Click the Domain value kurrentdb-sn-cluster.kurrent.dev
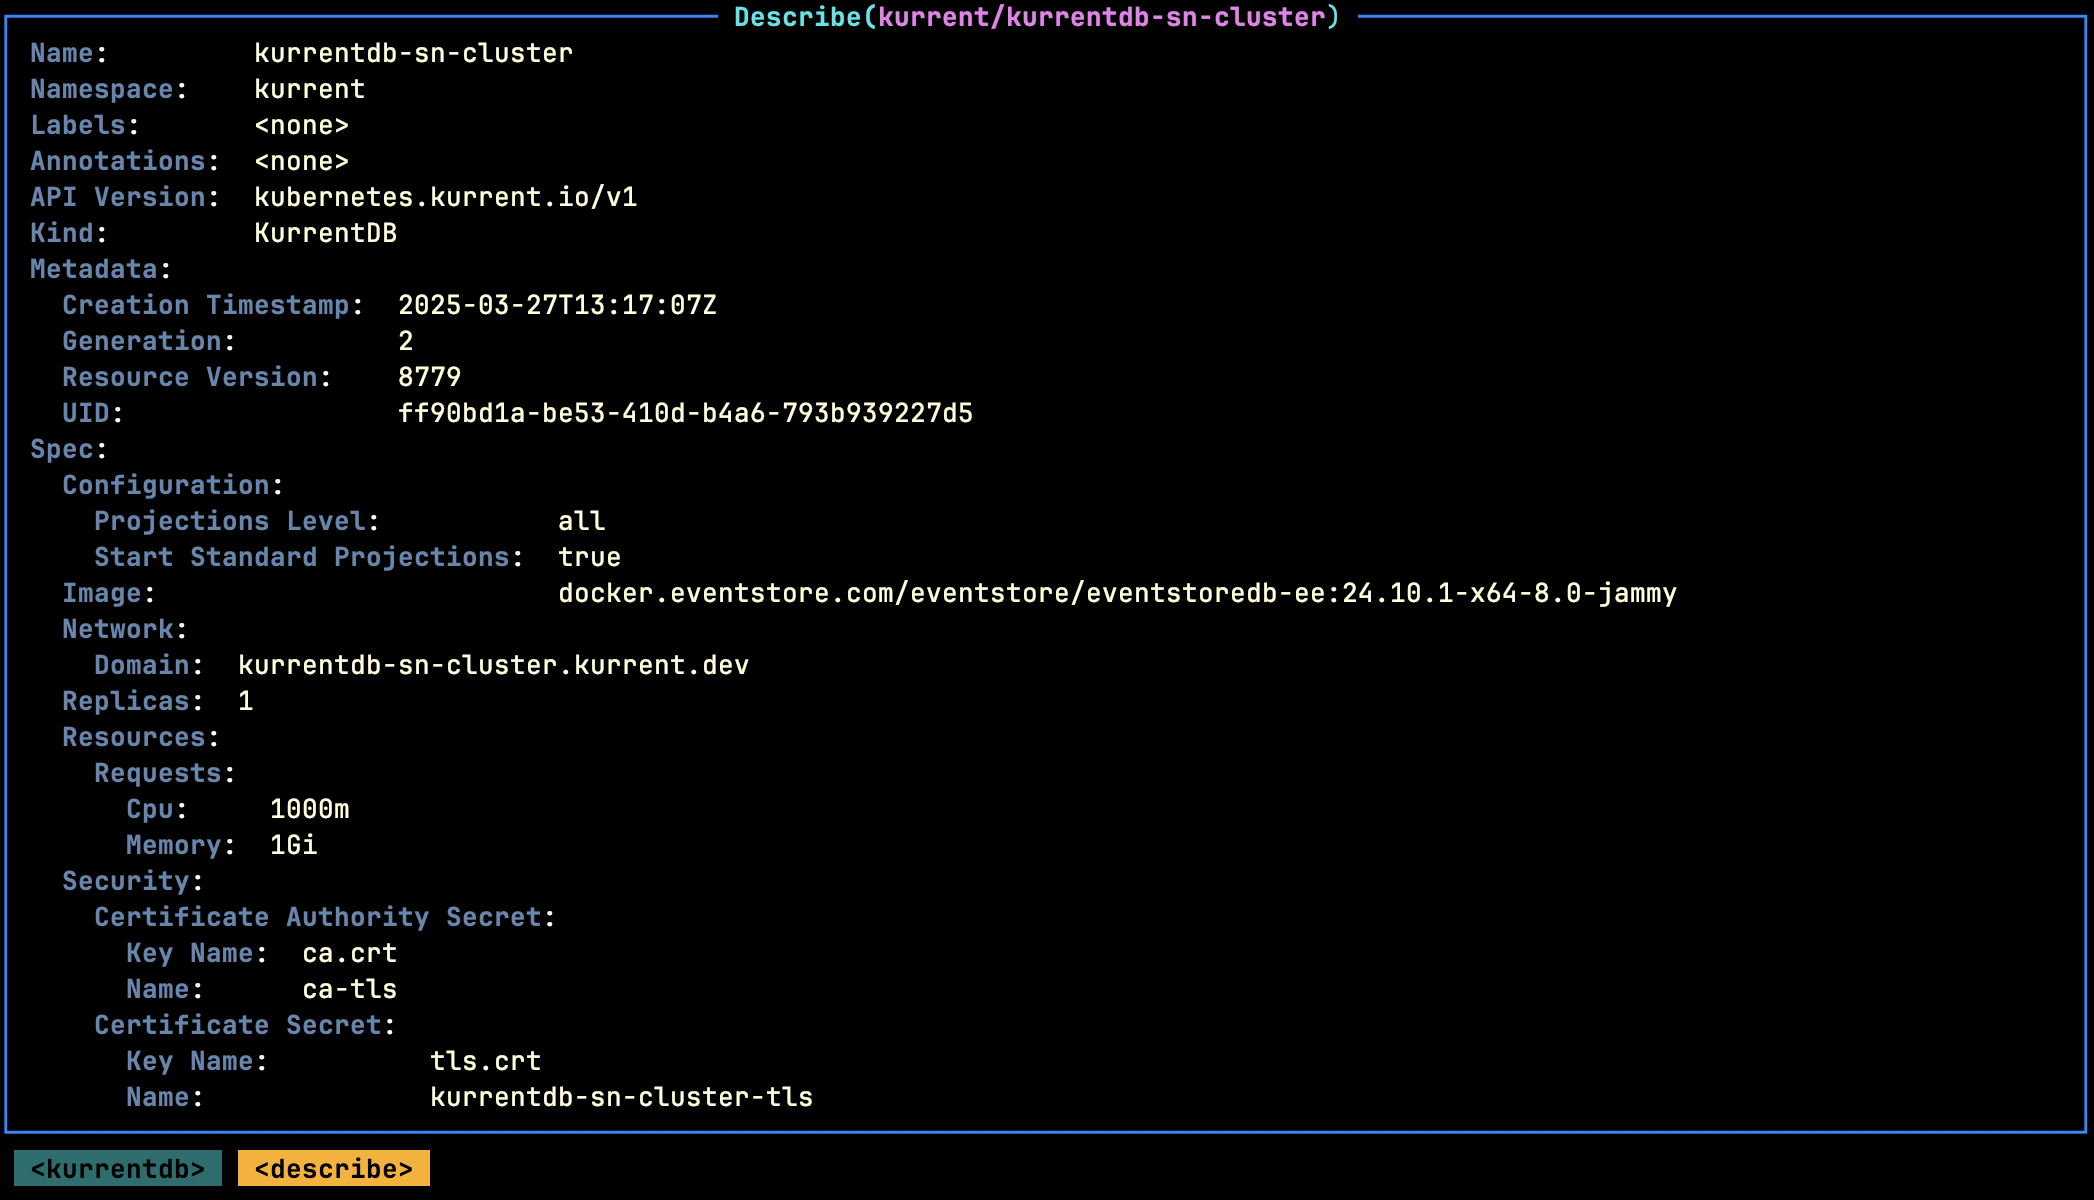This screenshot has height=1200, width=2094. tap(492, 664)
